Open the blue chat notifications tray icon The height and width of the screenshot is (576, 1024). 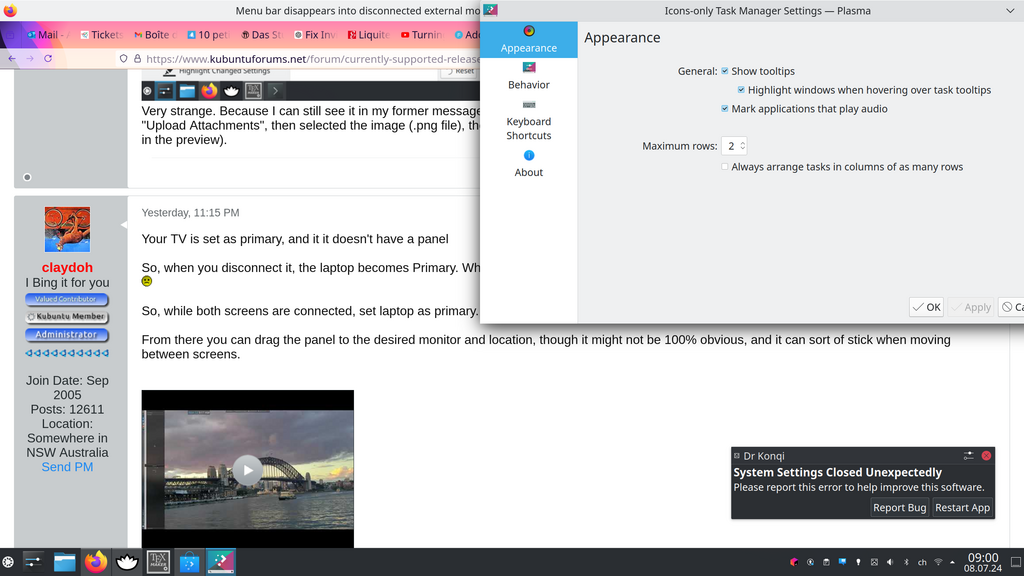pyautogui.click(x=842, y=562)
